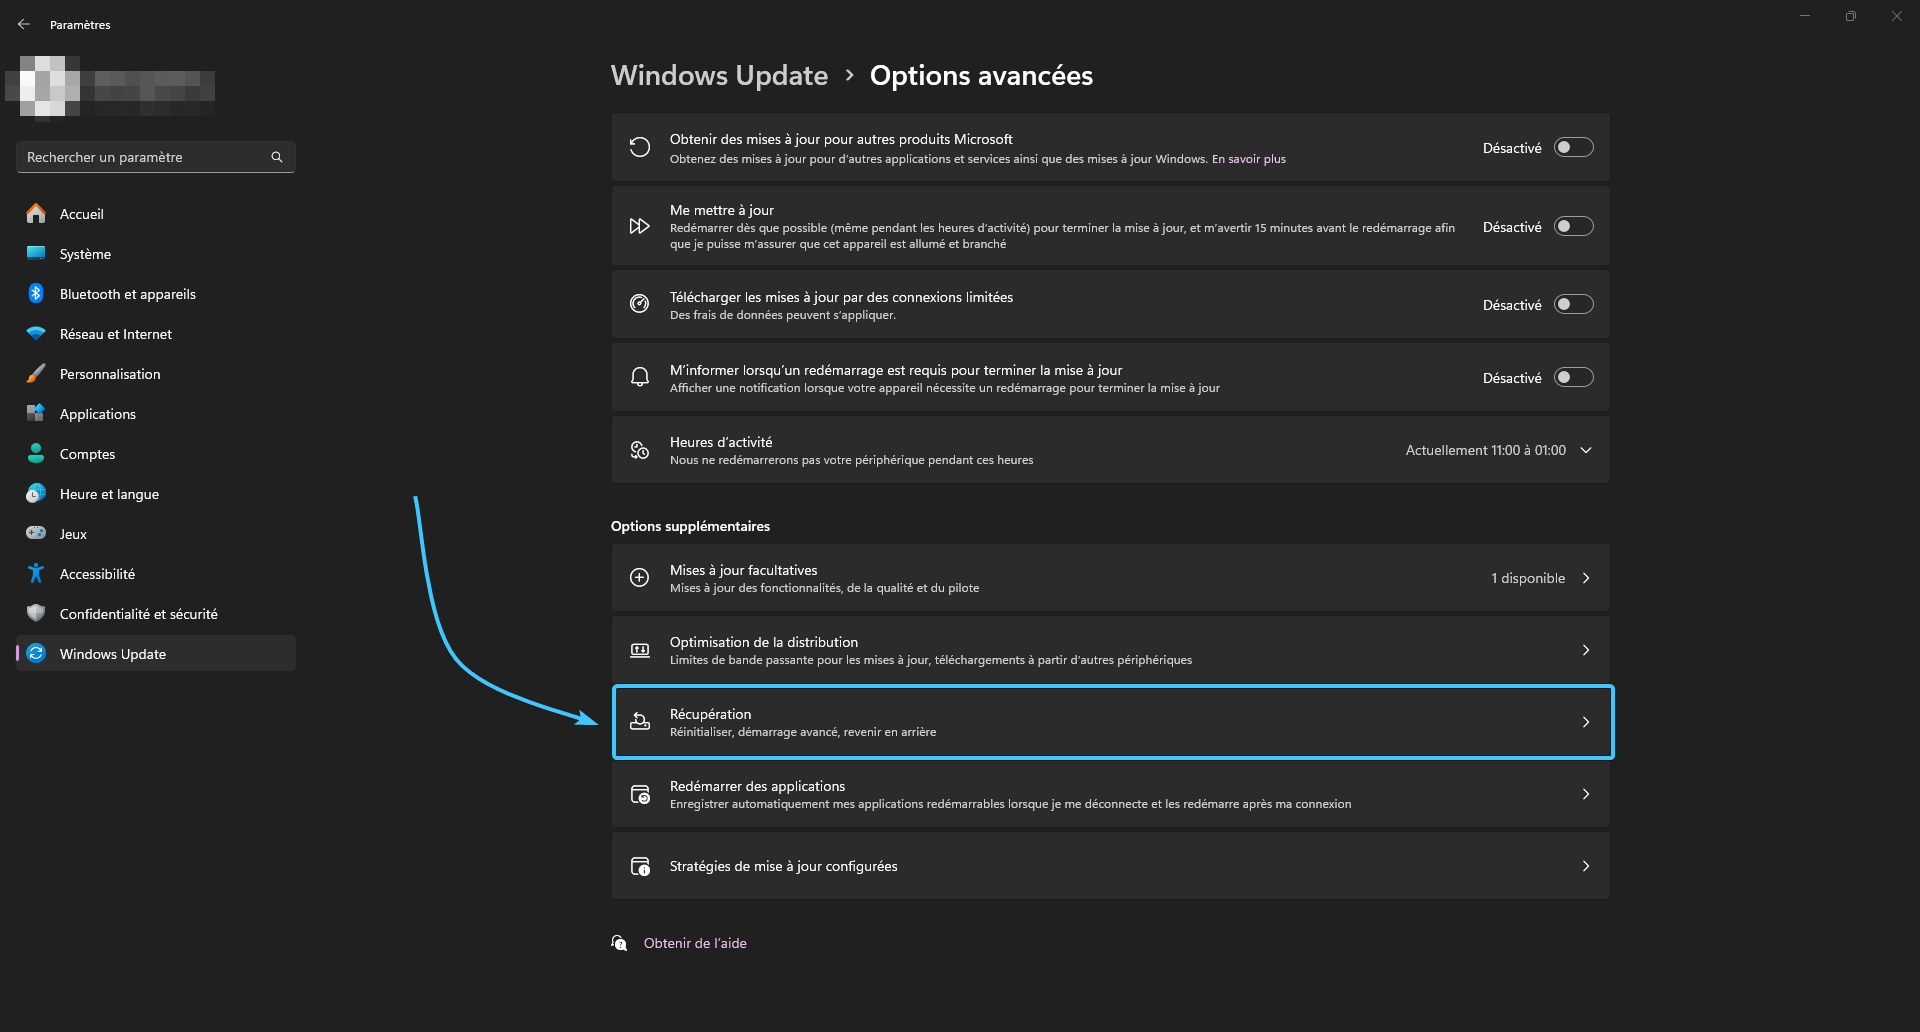
Task: Click the Accueil home icon
Action: coord(36,213)
